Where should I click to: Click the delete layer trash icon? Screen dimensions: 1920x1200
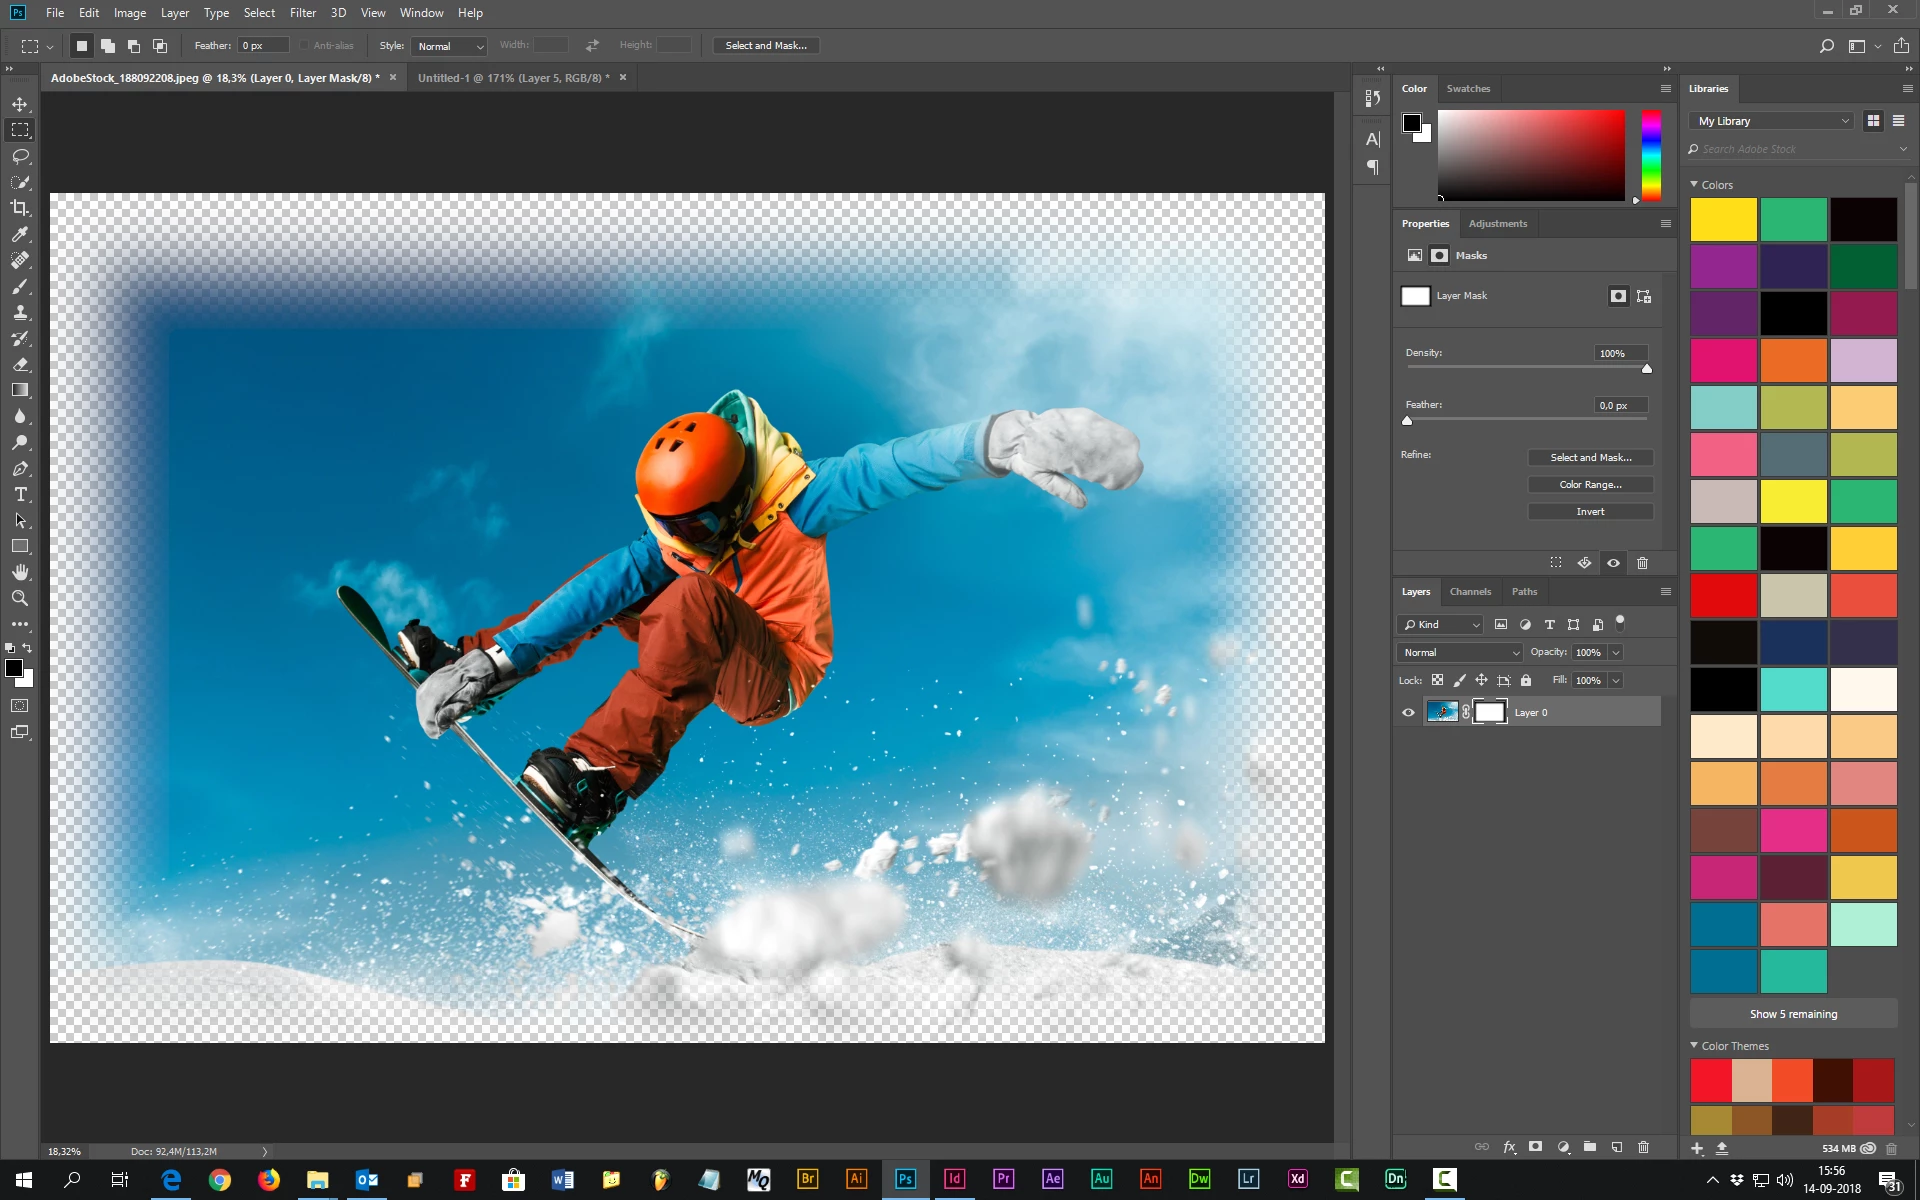[x=1643, y=1147]
